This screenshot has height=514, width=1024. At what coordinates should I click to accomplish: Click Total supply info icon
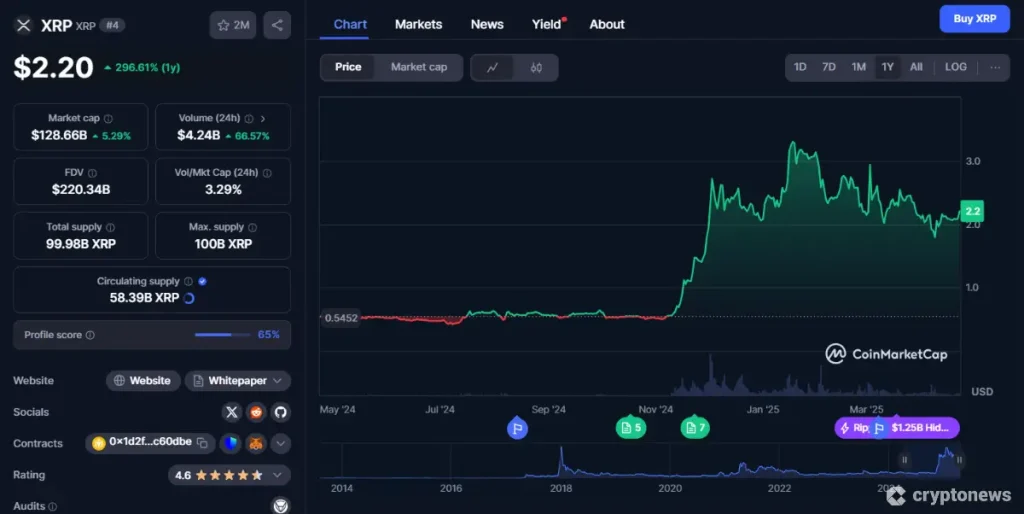110,227
